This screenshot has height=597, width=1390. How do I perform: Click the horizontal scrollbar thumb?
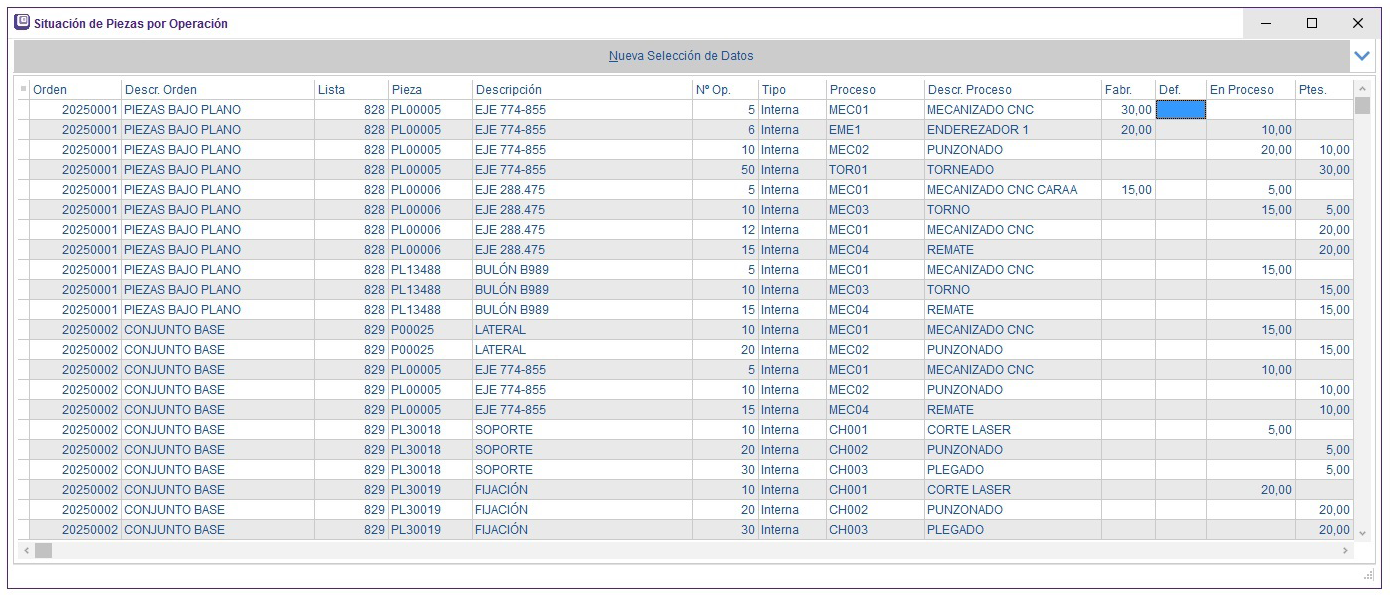pos(43,551)
